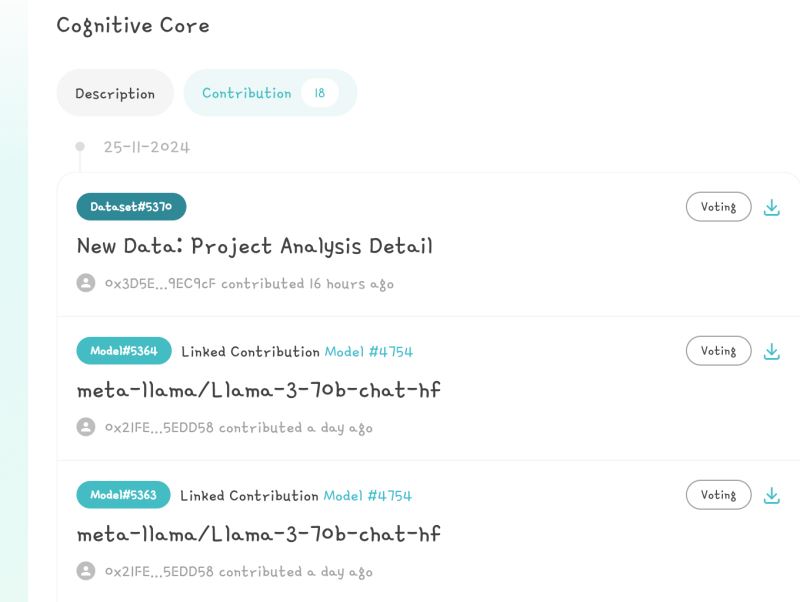Screen dimensions: 800x602
Task: Click the Voting button for Dataset#5370
Action: (x=718, y=207)
